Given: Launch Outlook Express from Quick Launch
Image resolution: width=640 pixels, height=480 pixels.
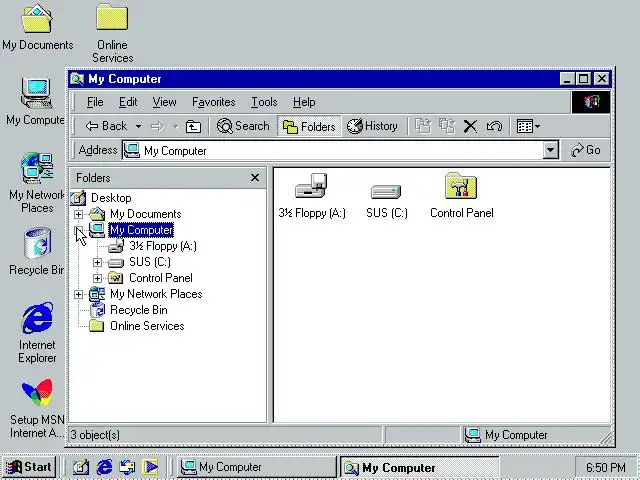Looking at the screenshot, I should [127, 467].
